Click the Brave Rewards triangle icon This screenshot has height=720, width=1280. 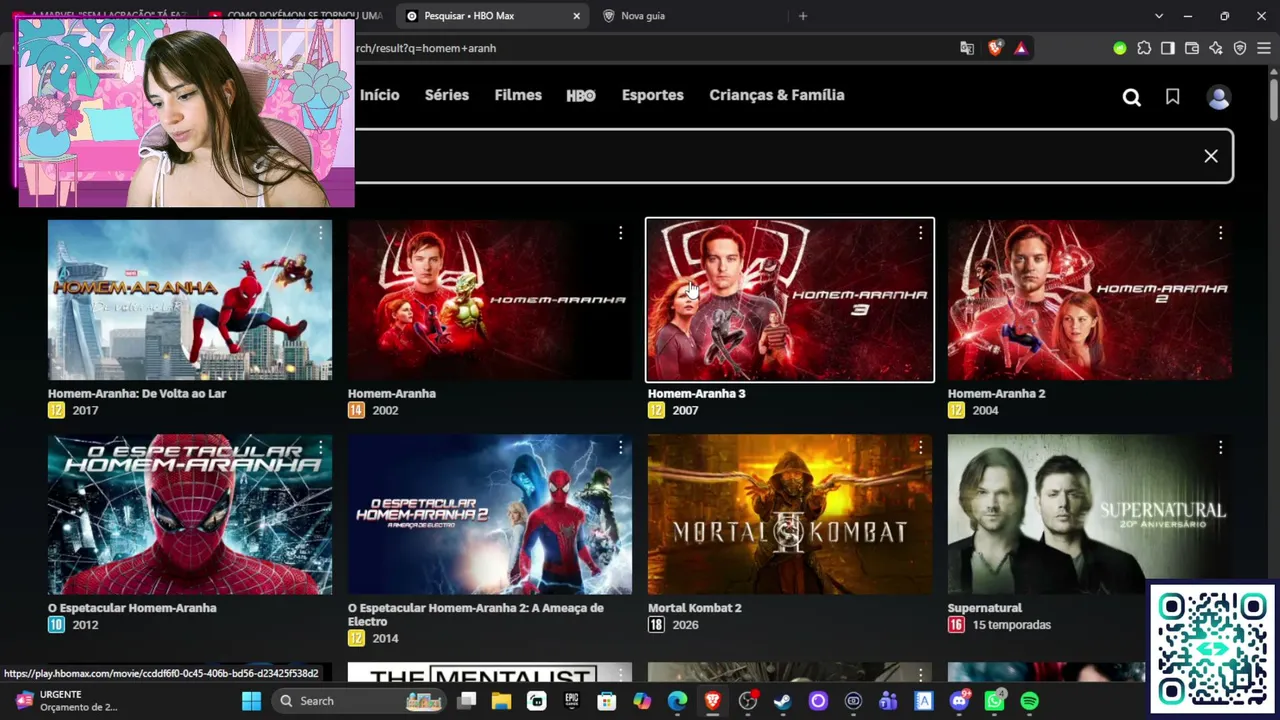pos(1021,48)
